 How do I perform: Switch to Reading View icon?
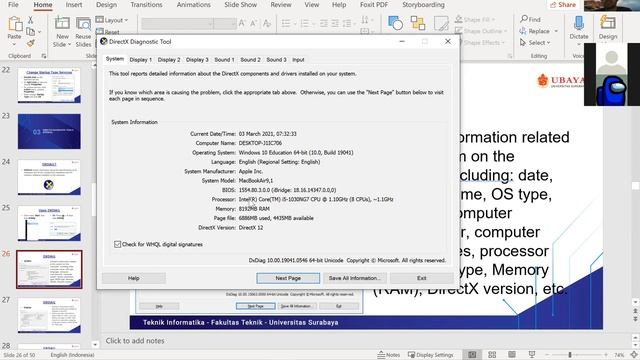[512, 355]
